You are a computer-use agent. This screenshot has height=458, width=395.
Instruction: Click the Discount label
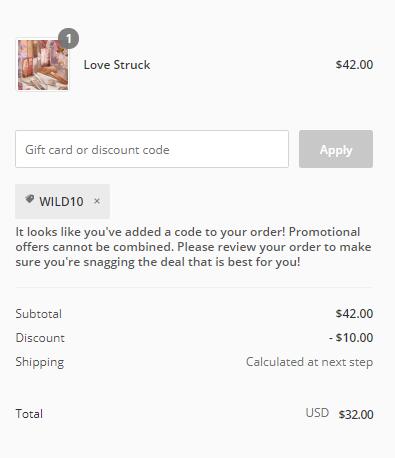point(40,338)
